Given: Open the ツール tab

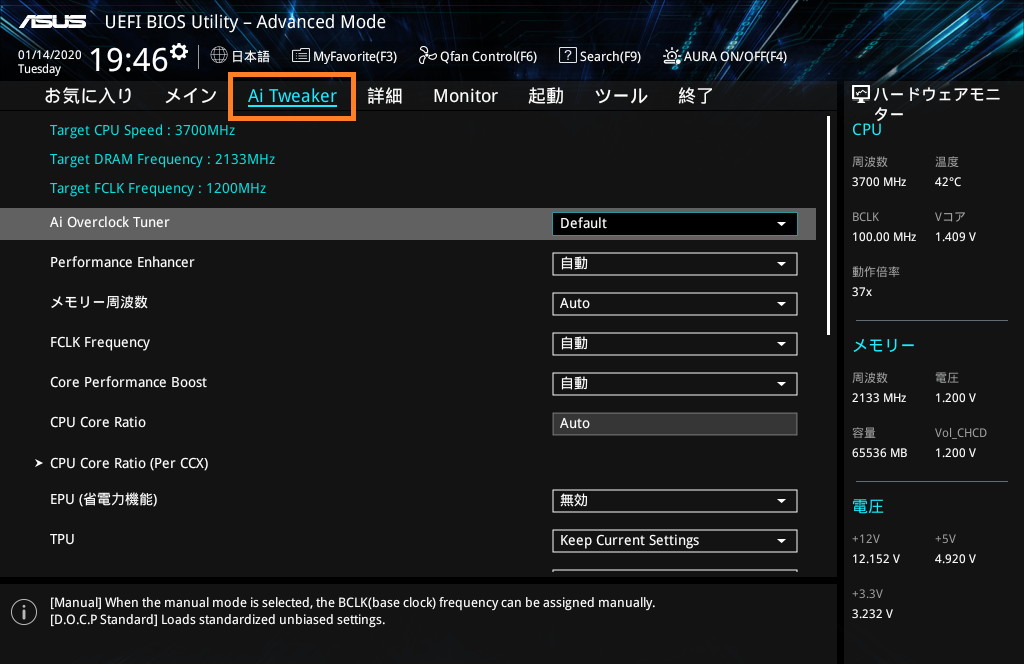Looking at the screenshot, I should click(621, 96).
